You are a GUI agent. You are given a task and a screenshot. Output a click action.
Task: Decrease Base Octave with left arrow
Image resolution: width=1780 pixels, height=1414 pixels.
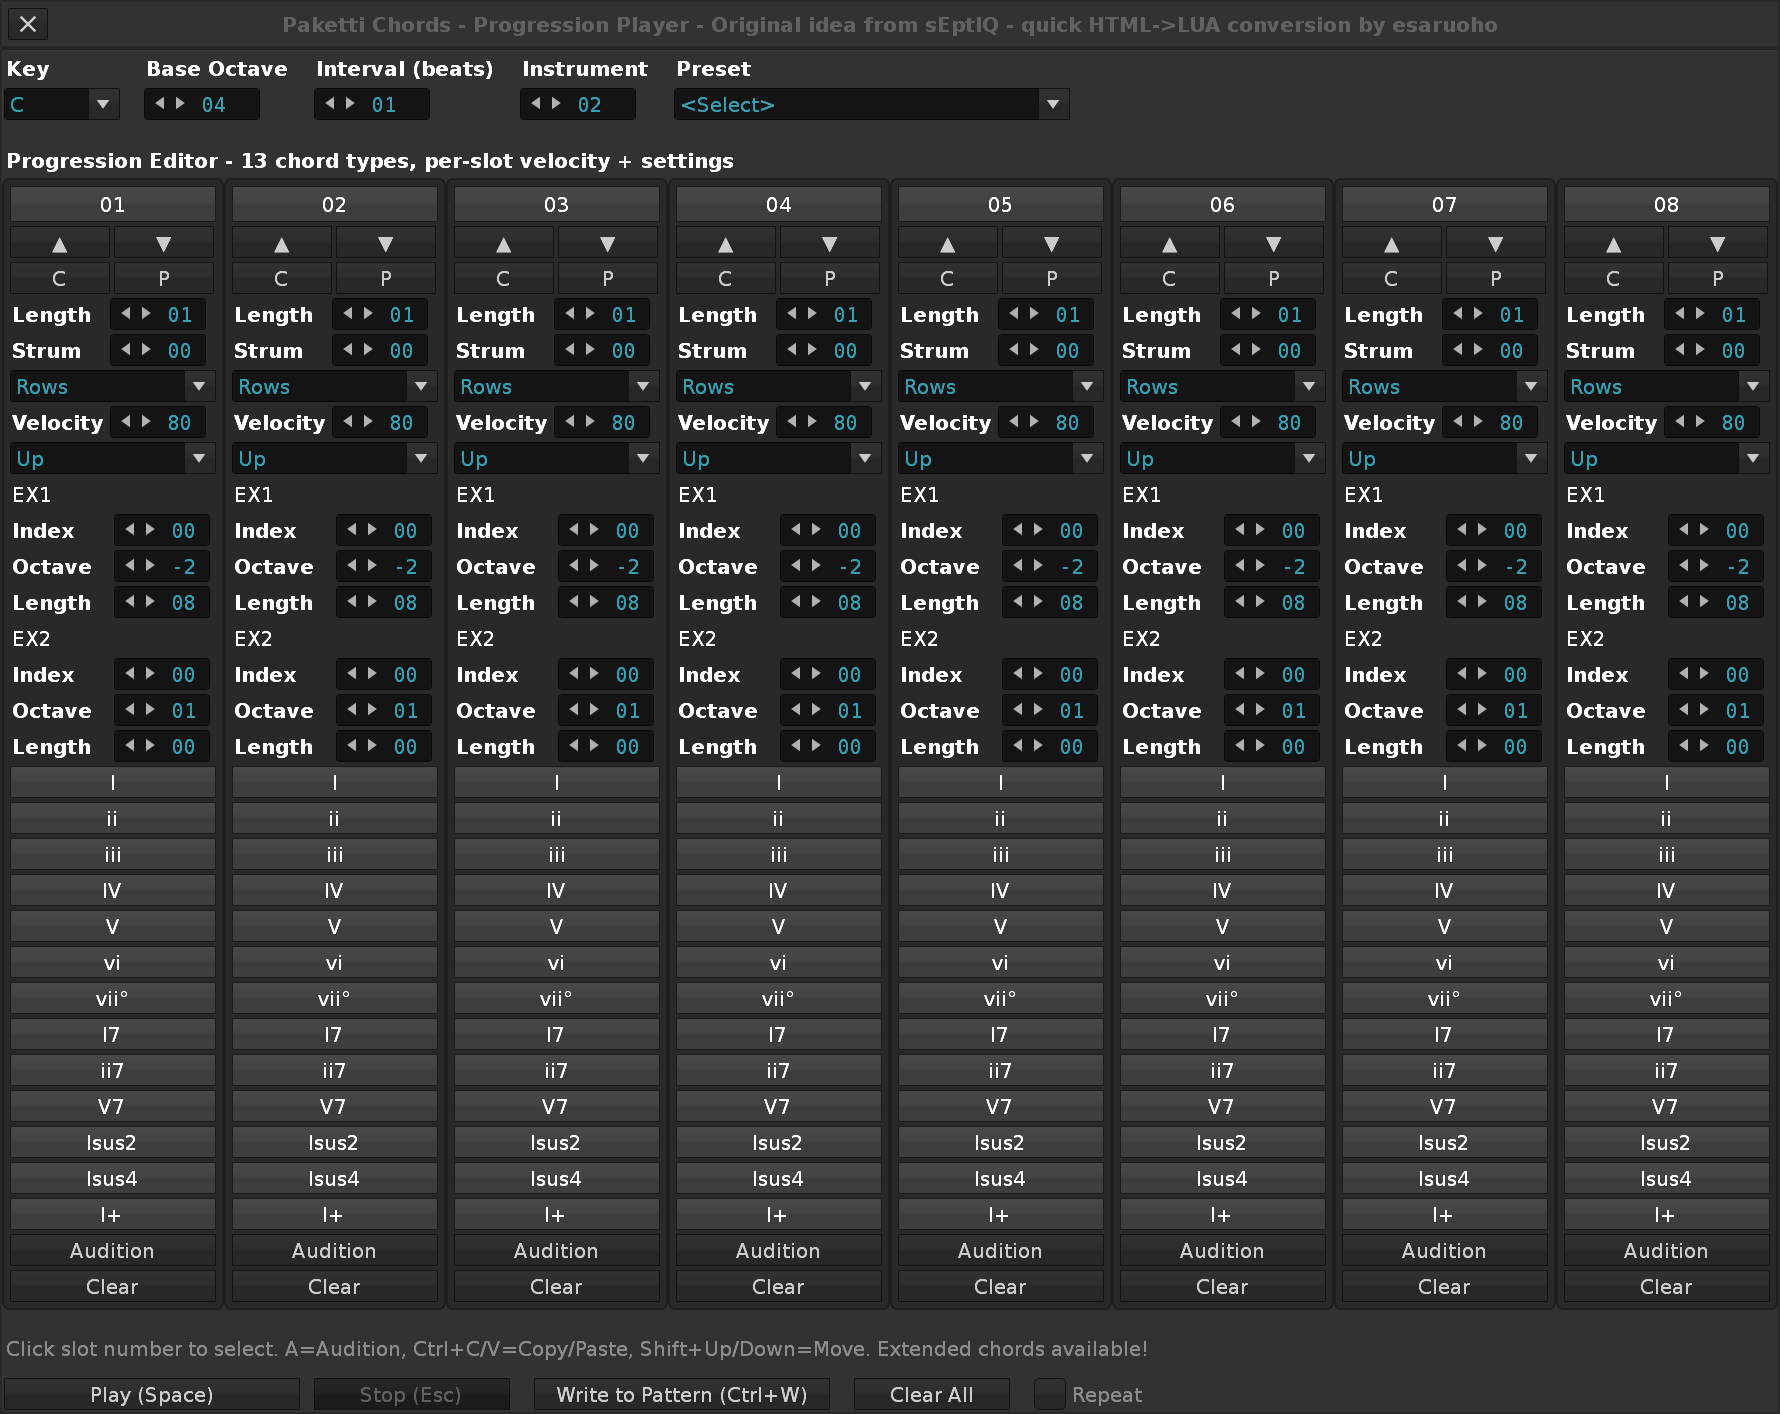tap(160, 103)
